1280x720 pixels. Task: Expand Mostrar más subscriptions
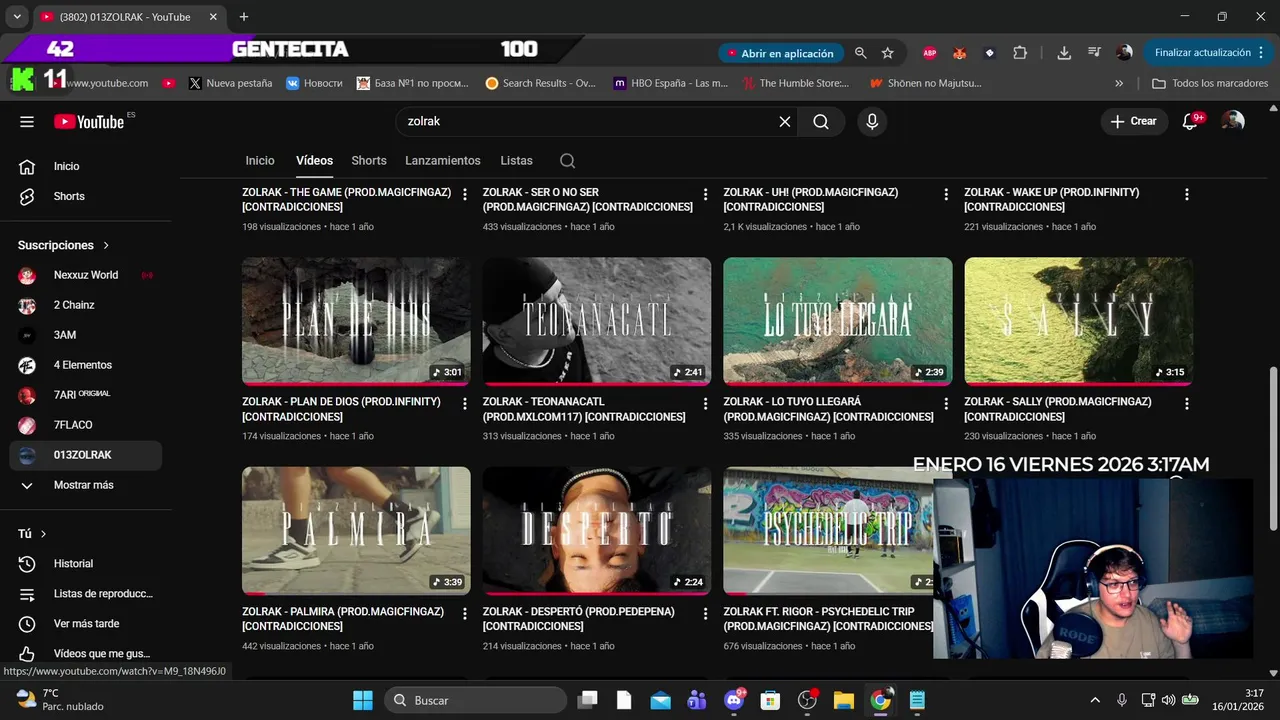coord(81,485)
